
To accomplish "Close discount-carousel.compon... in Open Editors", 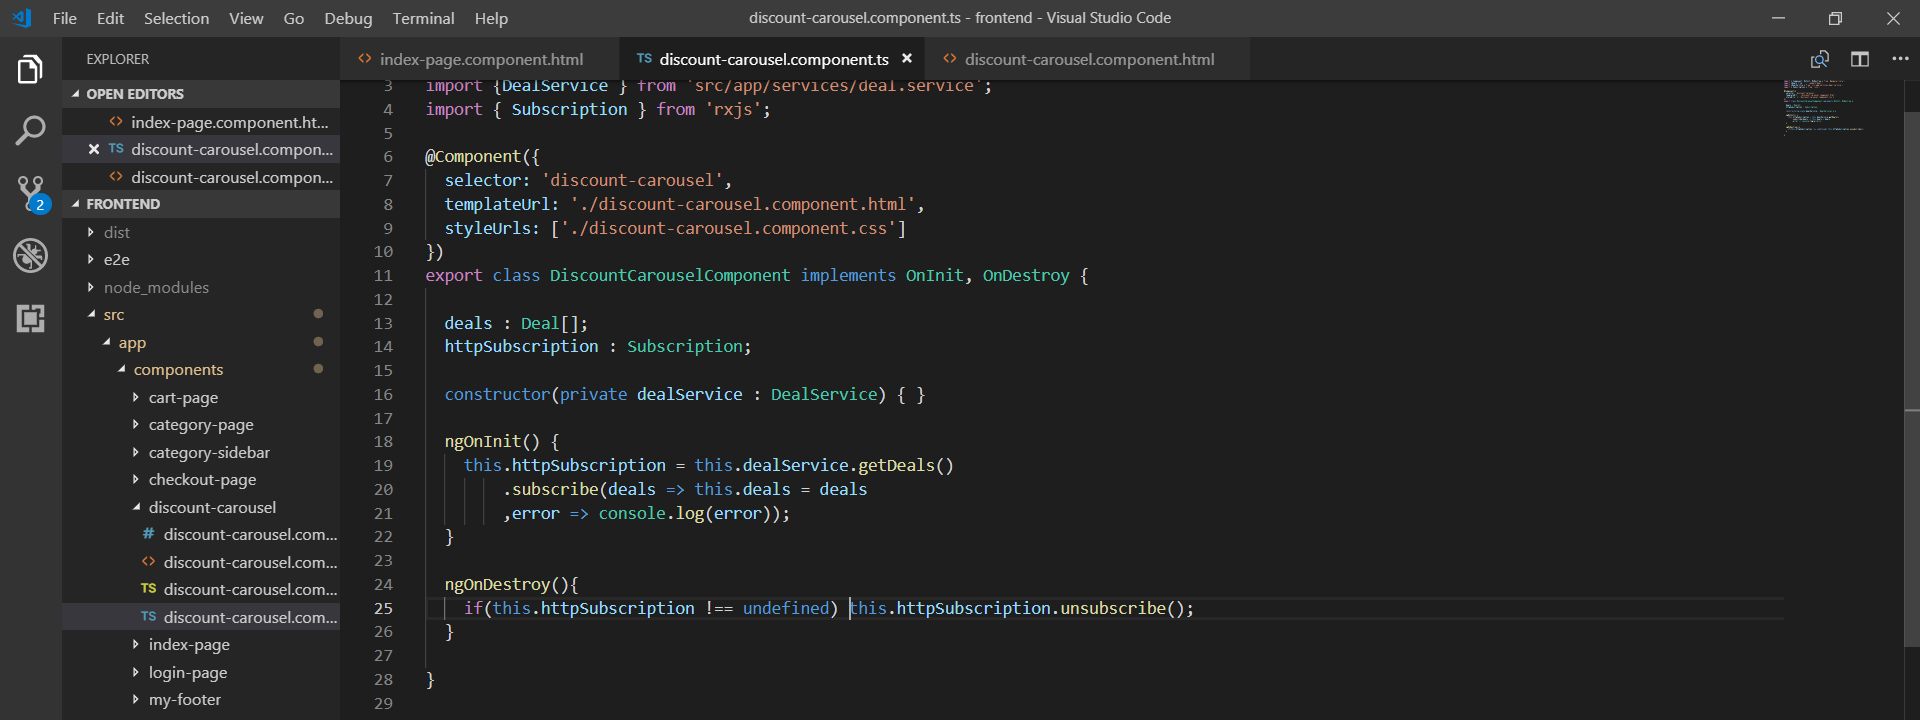I will coord(94,149).
